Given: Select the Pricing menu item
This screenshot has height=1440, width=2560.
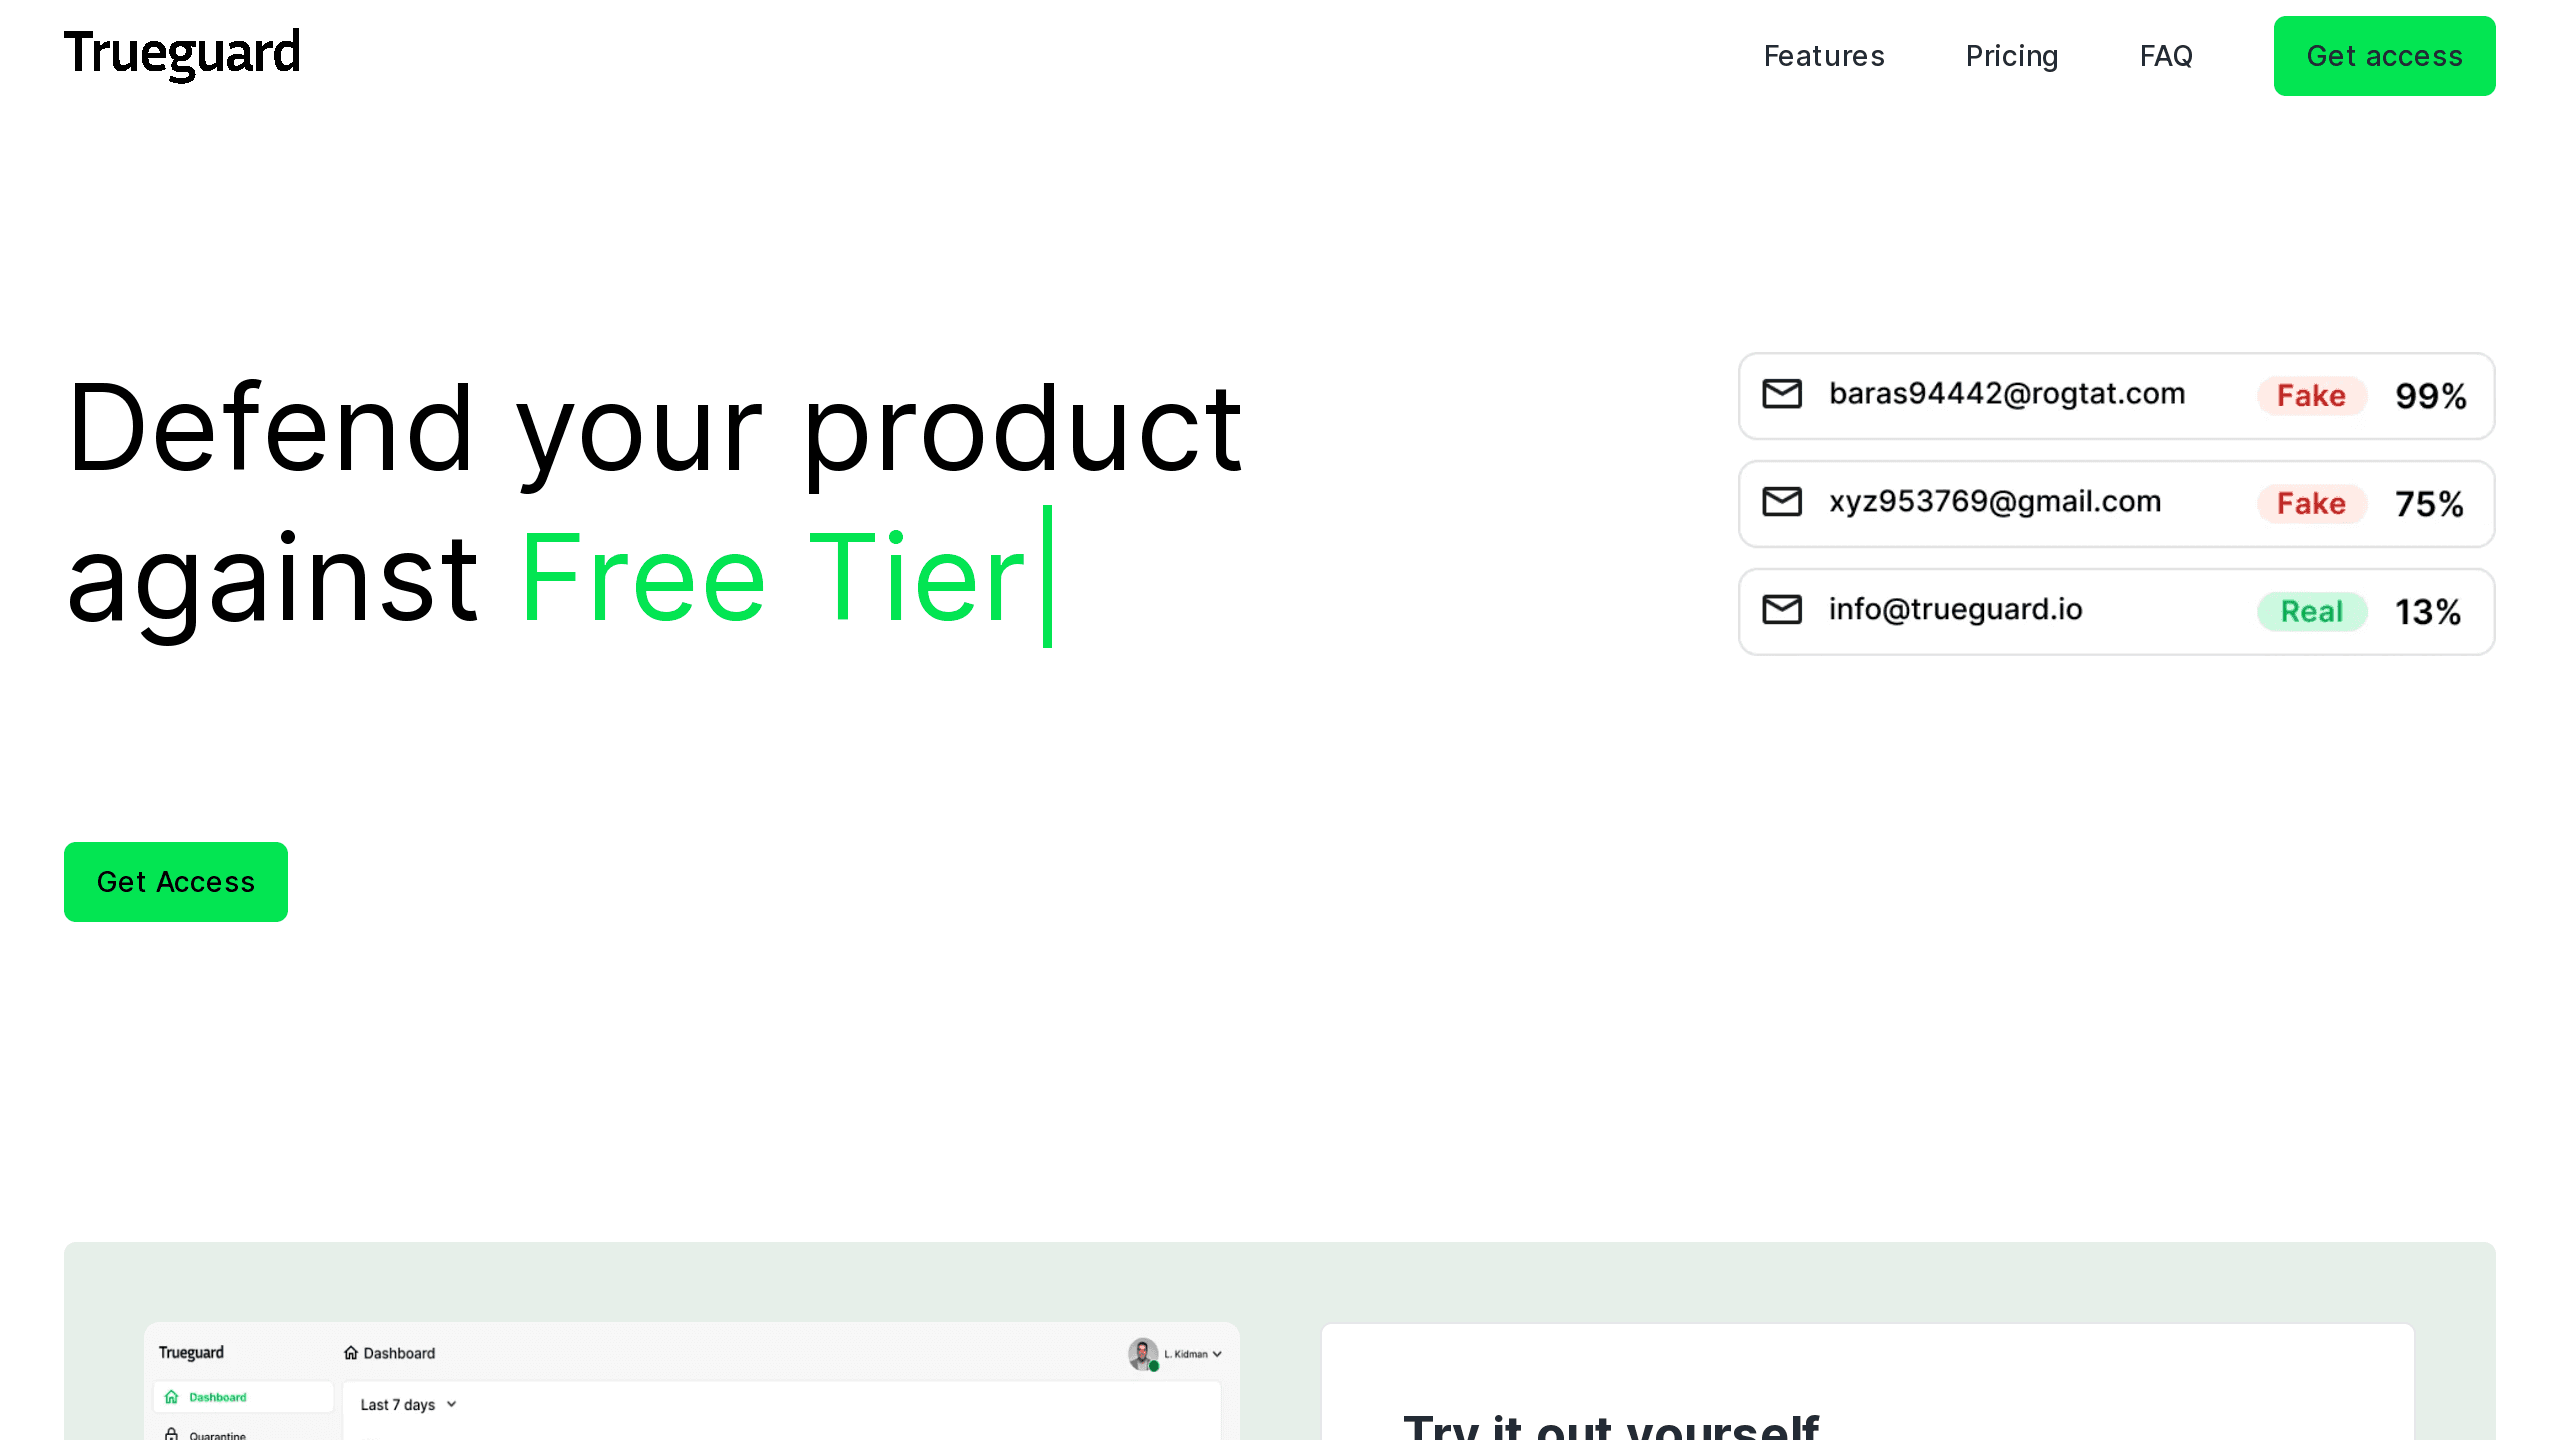Looking at the screenshot, I should click(x=2011, y=56).
